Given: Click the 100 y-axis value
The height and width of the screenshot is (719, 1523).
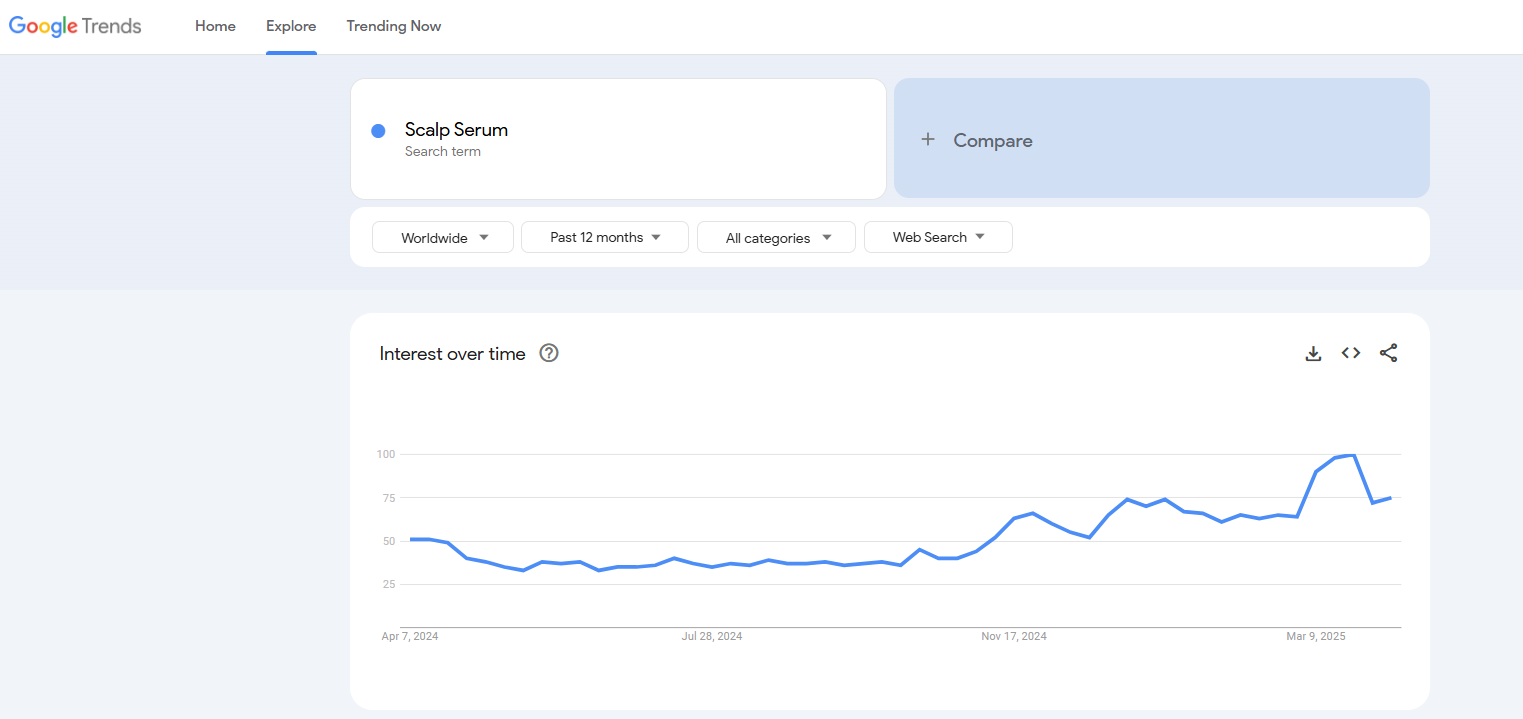Looking at the screenshot, I should click(x=386, y=455).
